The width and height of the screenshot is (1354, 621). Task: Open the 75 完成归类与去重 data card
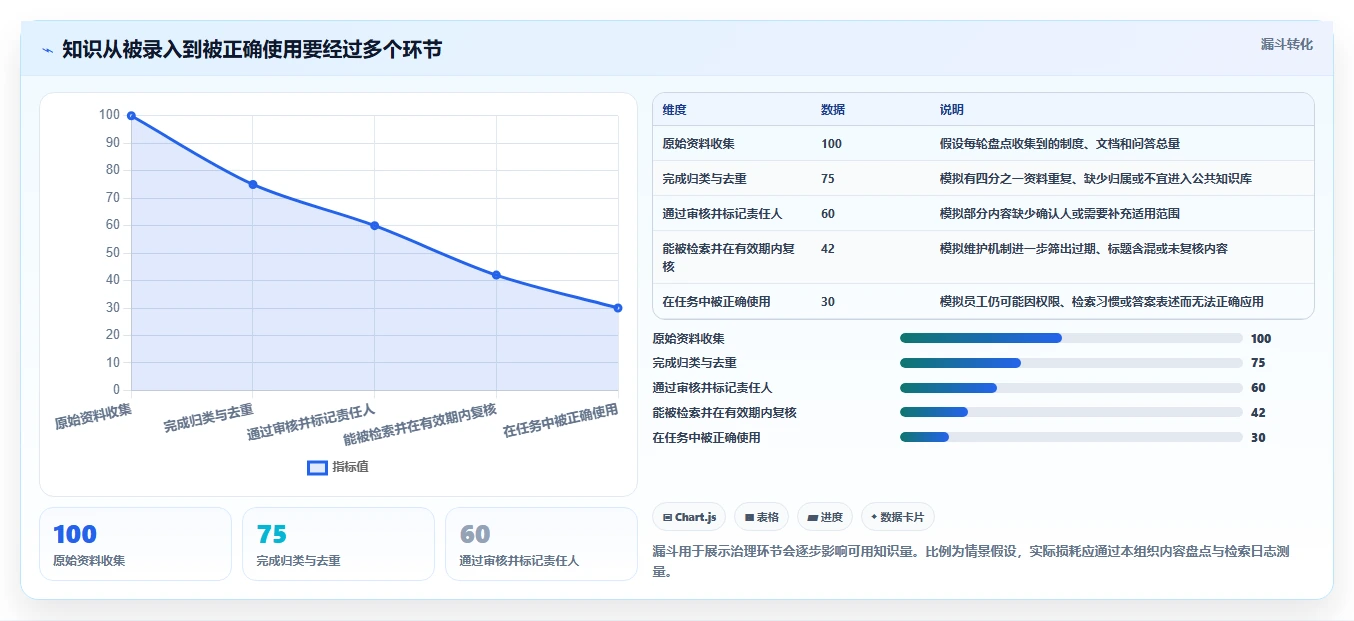pyautogui.click(x=338, y=544)
